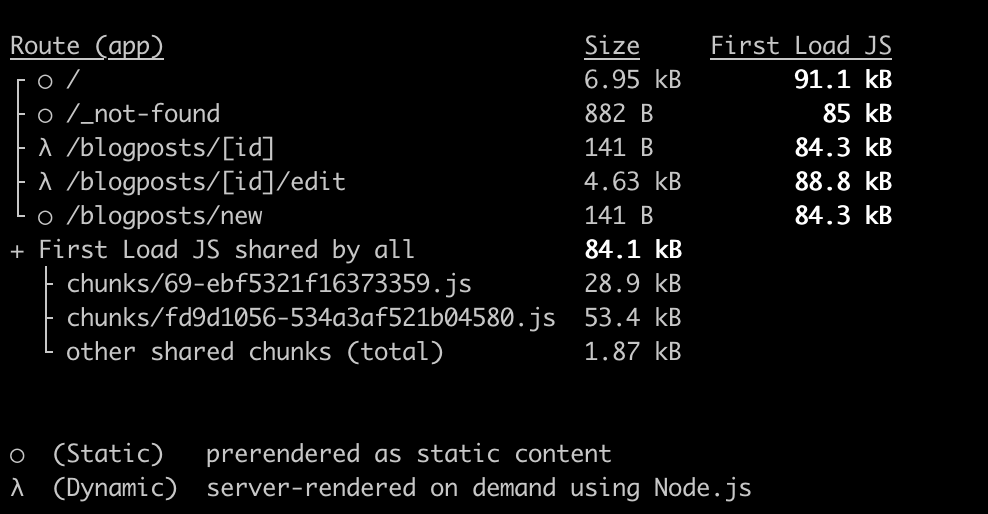Click the Route (app) column header
Viewport: 988px width, 514px height.
click(x=87, y=47)
